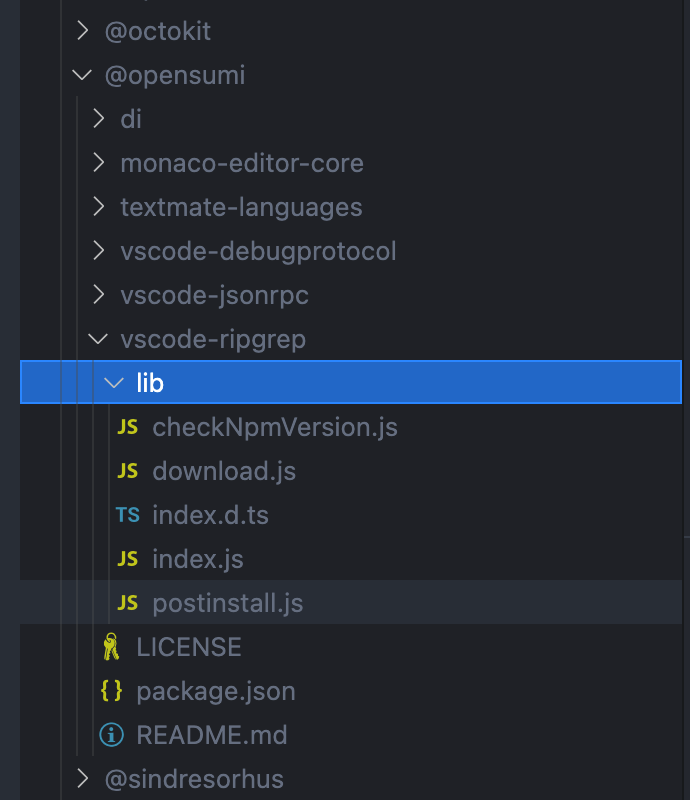Click the JS icon beside download.js
This screenshot has width=690, height=800.
pyautogui.click(x=127, y=470)
